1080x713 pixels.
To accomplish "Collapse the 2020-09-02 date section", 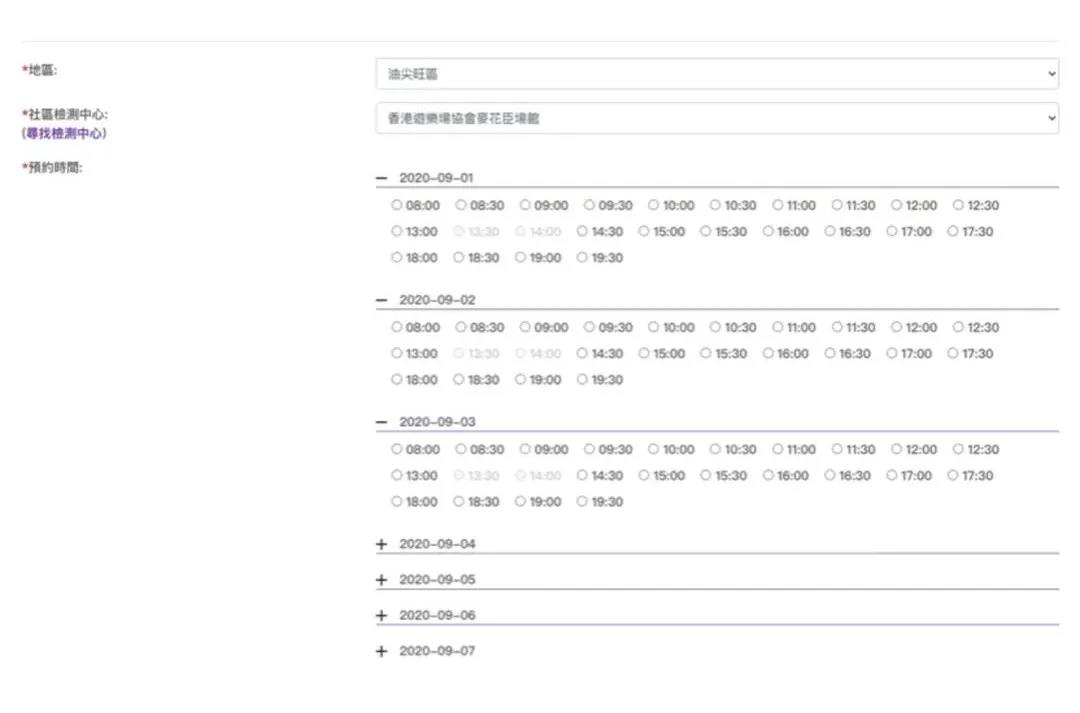I will point(381,300).
